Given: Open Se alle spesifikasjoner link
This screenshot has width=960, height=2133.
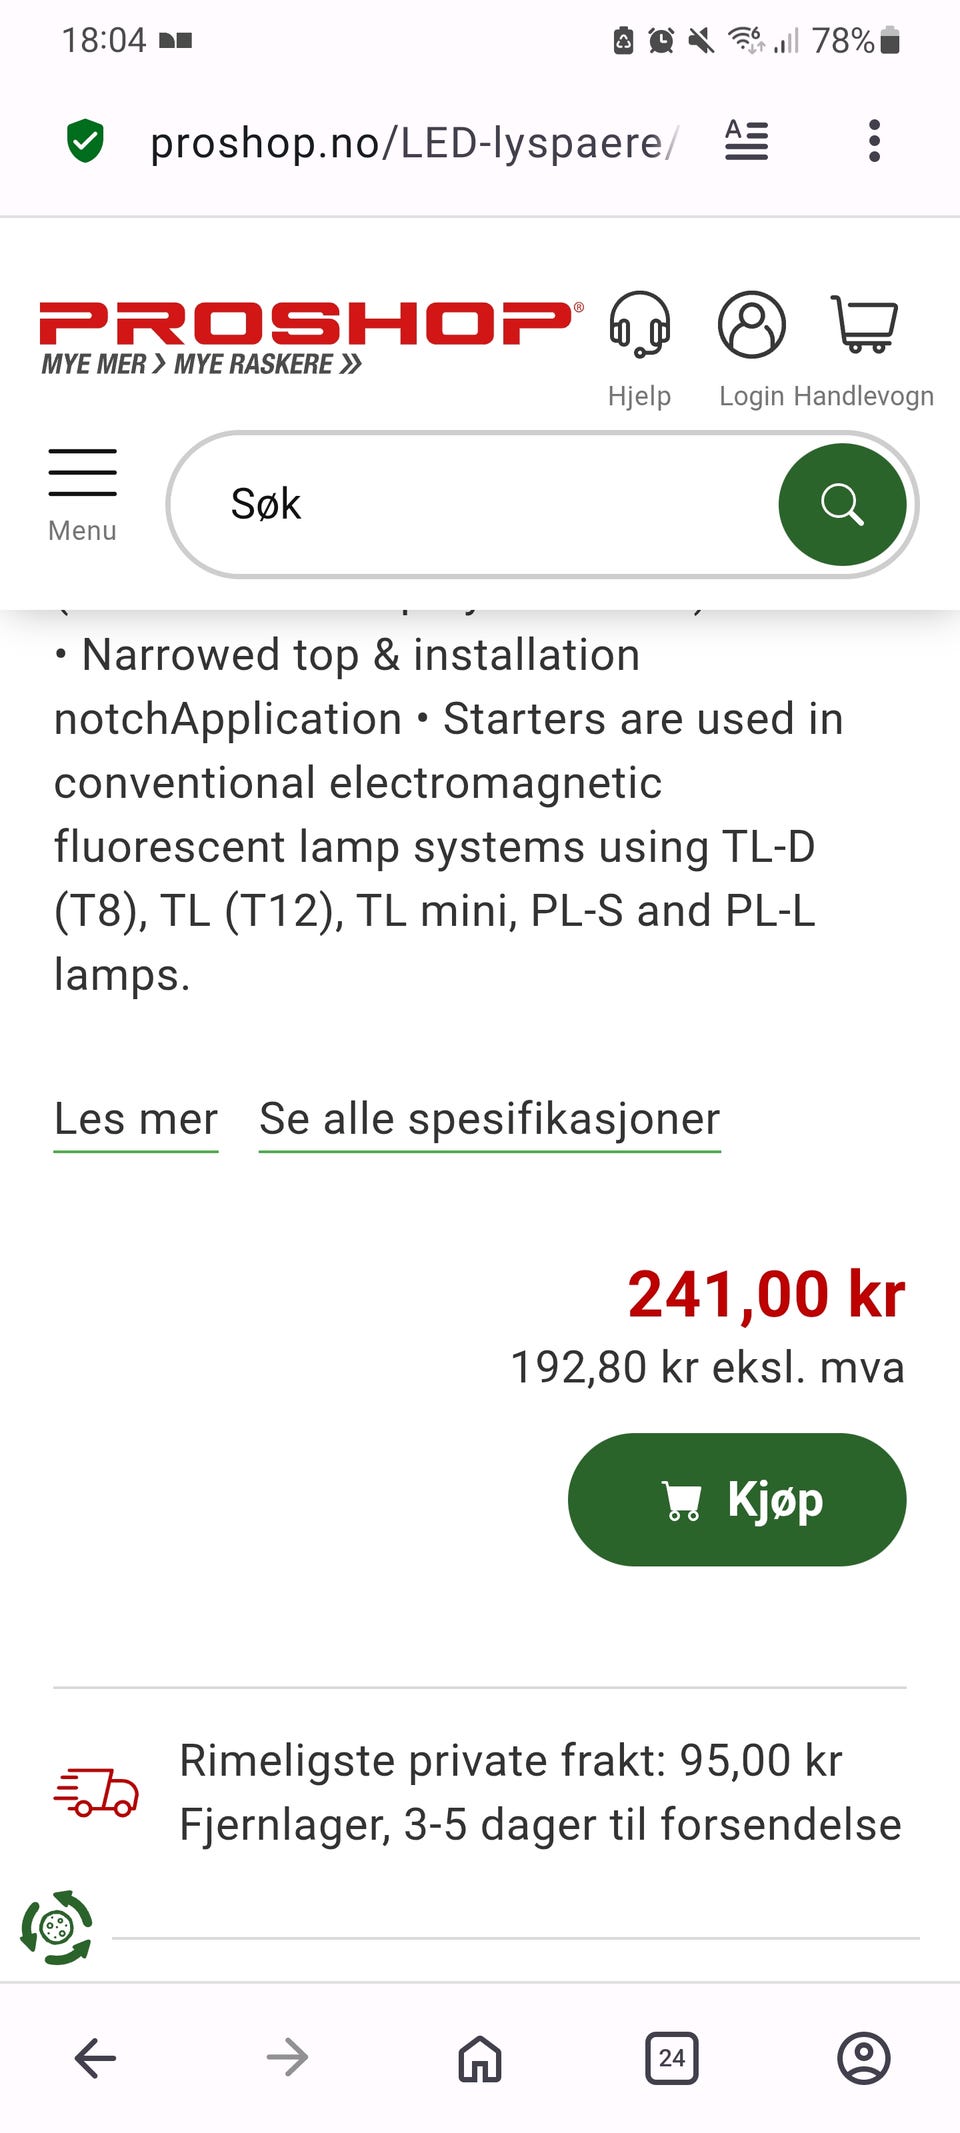Looking at the screenshot, I should pos(490,1120).
